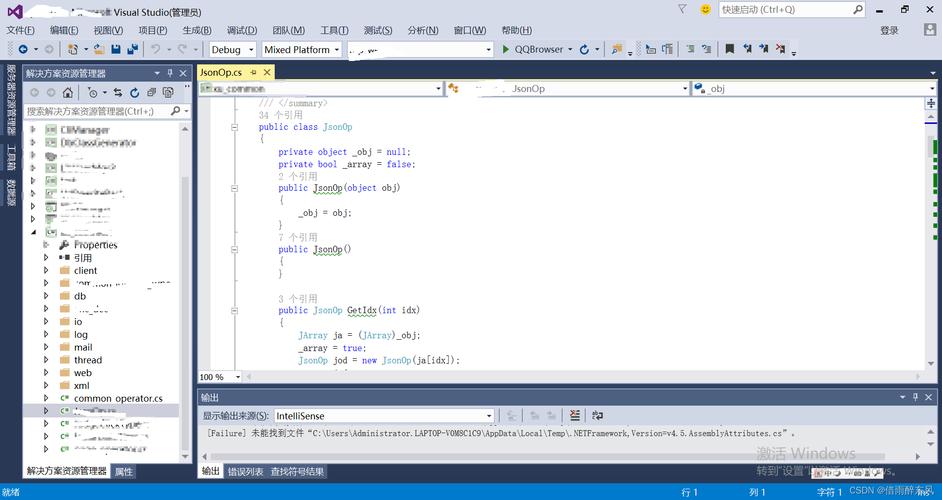This screenshot has height=500, width=942.
Task: Click the account avatar icon at top right
Action: pos(929,30)
